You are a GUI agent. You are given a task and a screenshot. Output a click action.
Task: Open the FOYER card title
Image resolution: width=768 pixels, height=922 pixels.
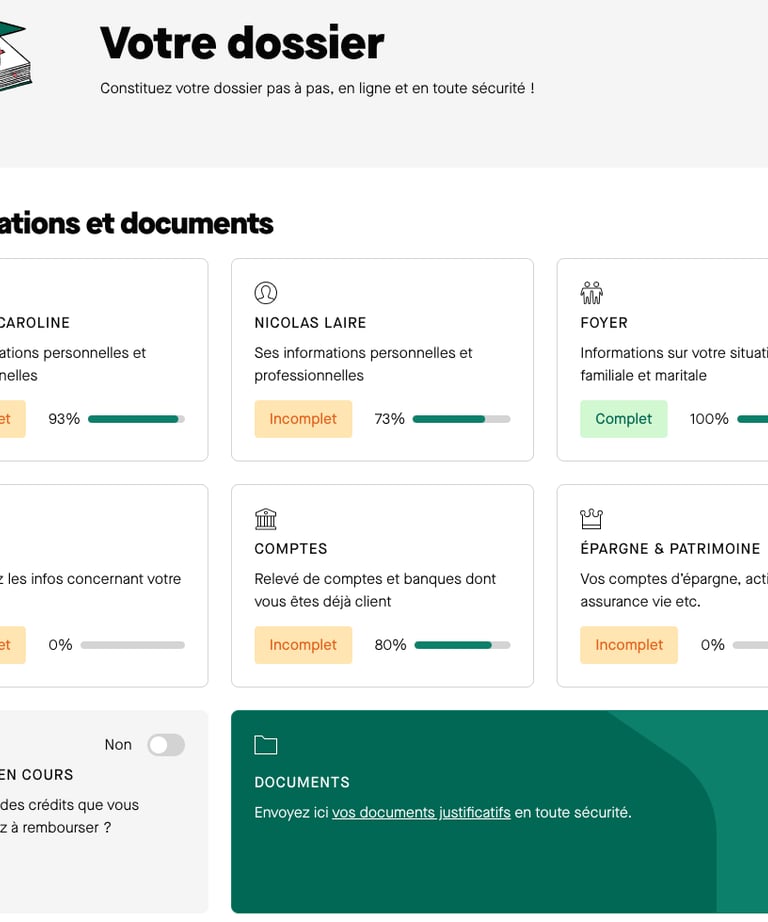(x=604, y=323)
